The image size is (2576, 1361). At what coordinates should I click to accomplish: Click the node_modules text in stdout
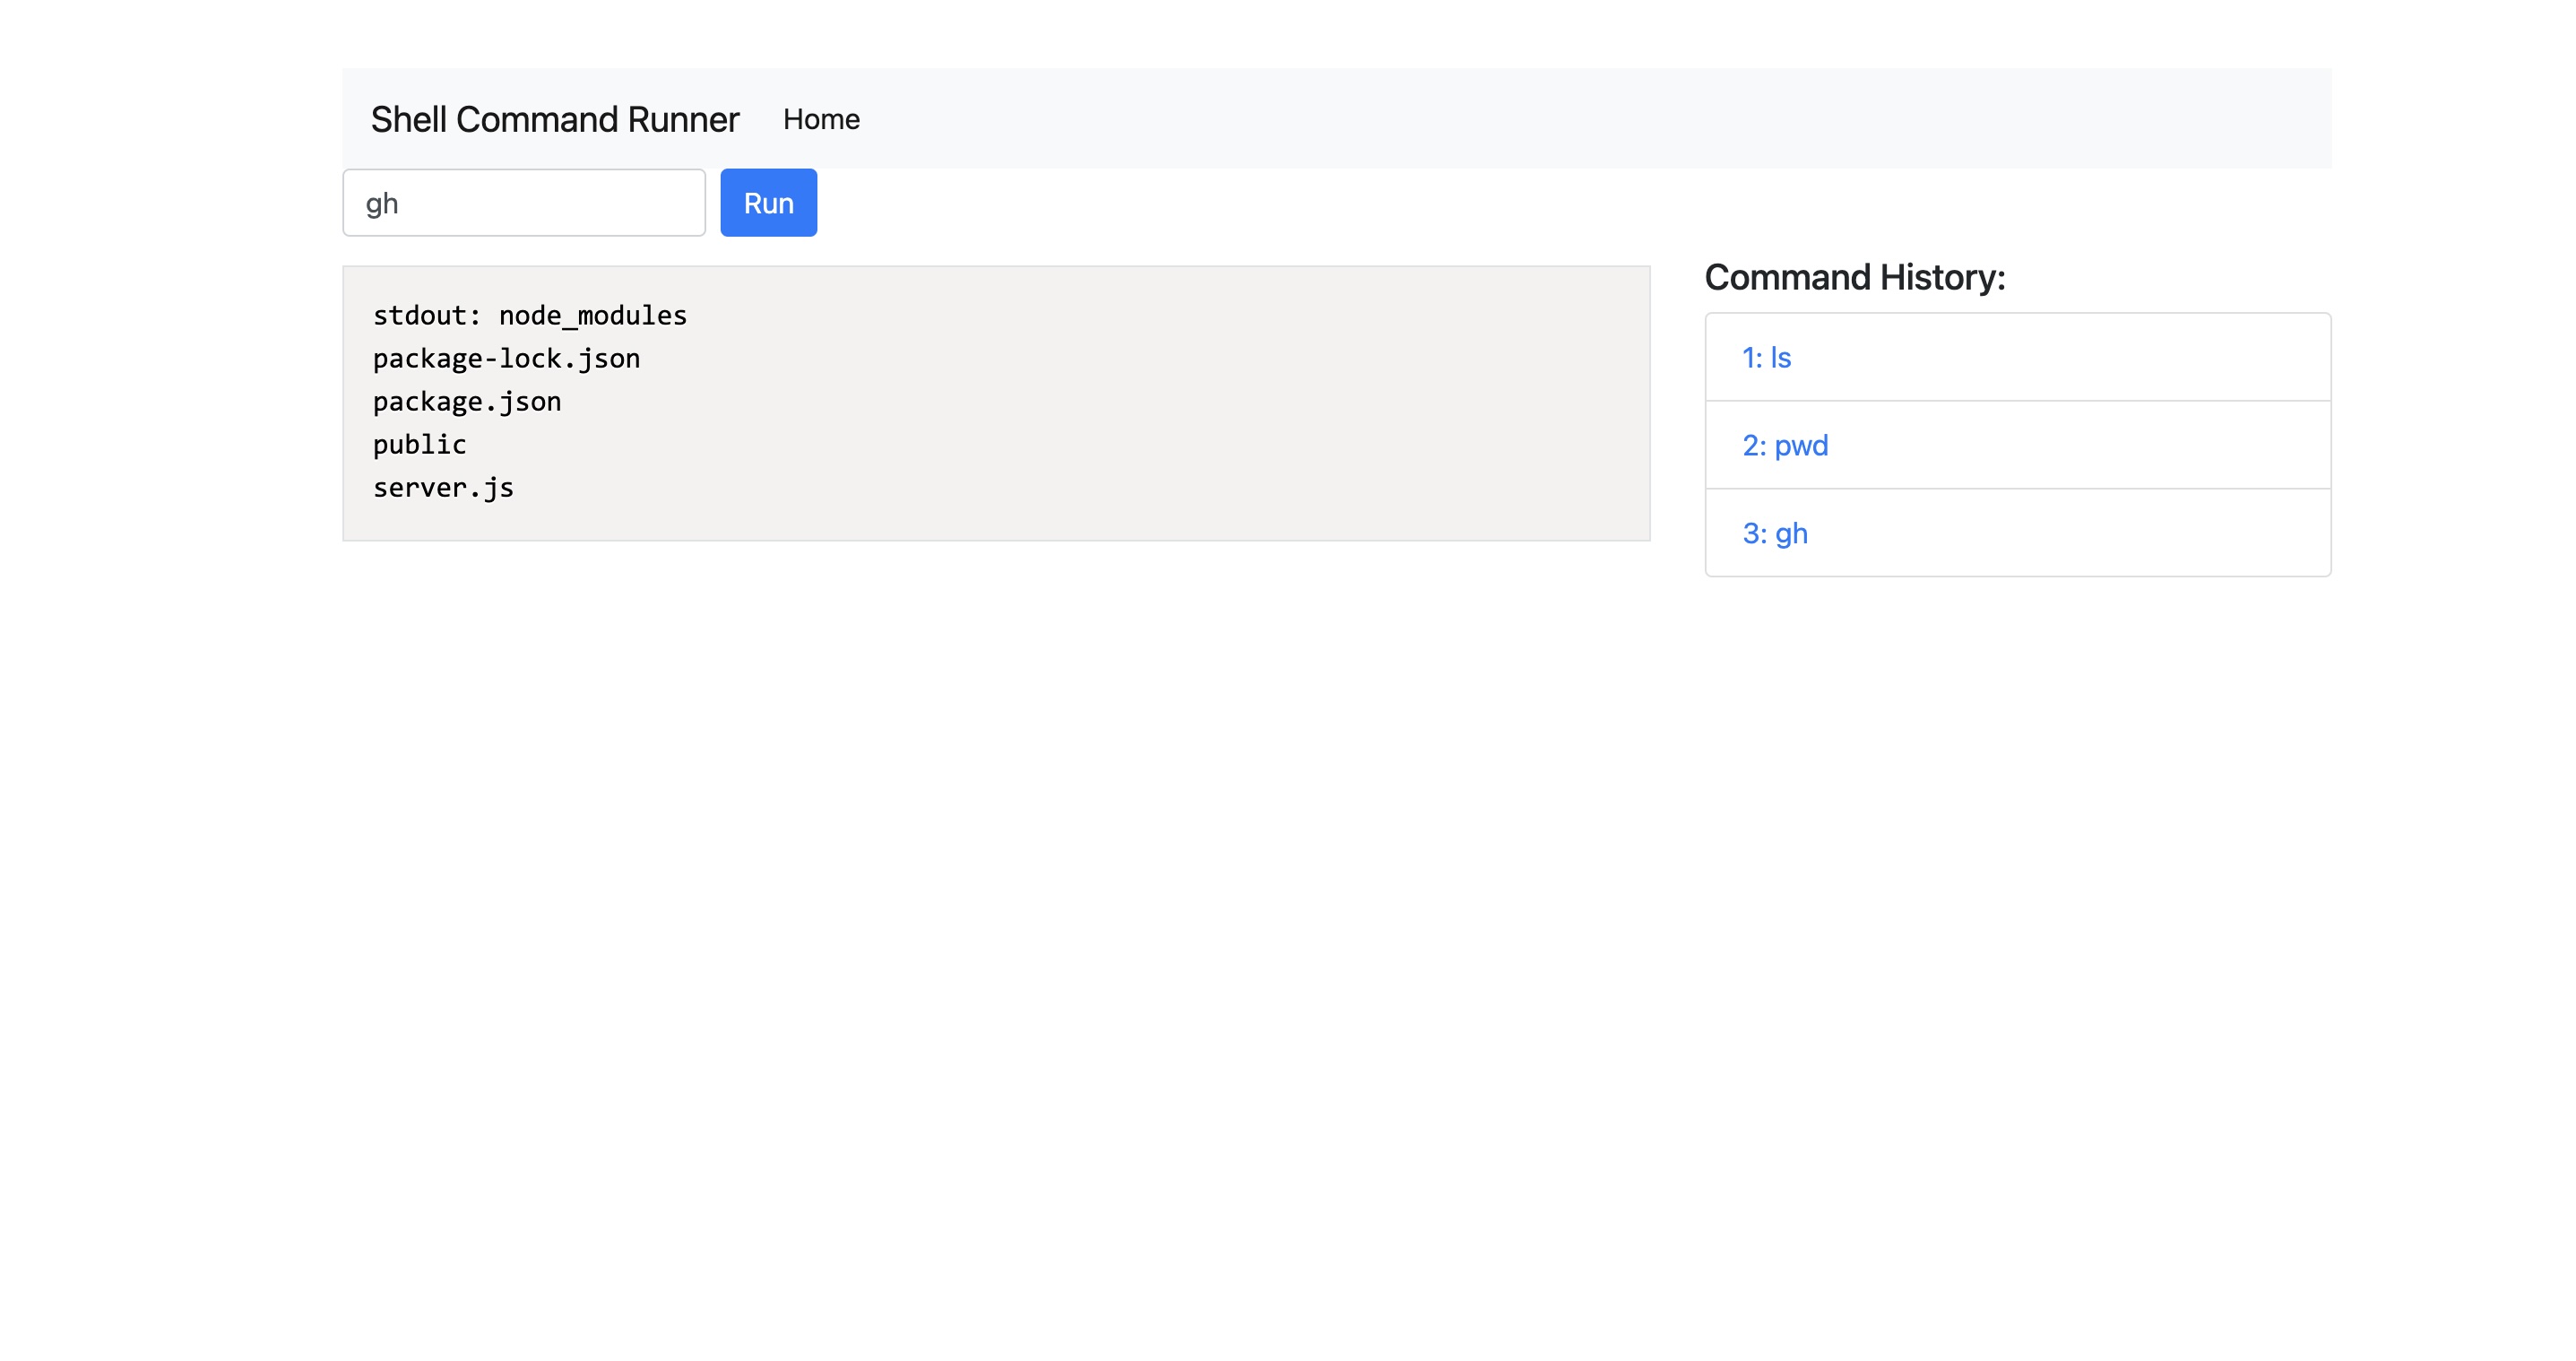pos(592,315)
